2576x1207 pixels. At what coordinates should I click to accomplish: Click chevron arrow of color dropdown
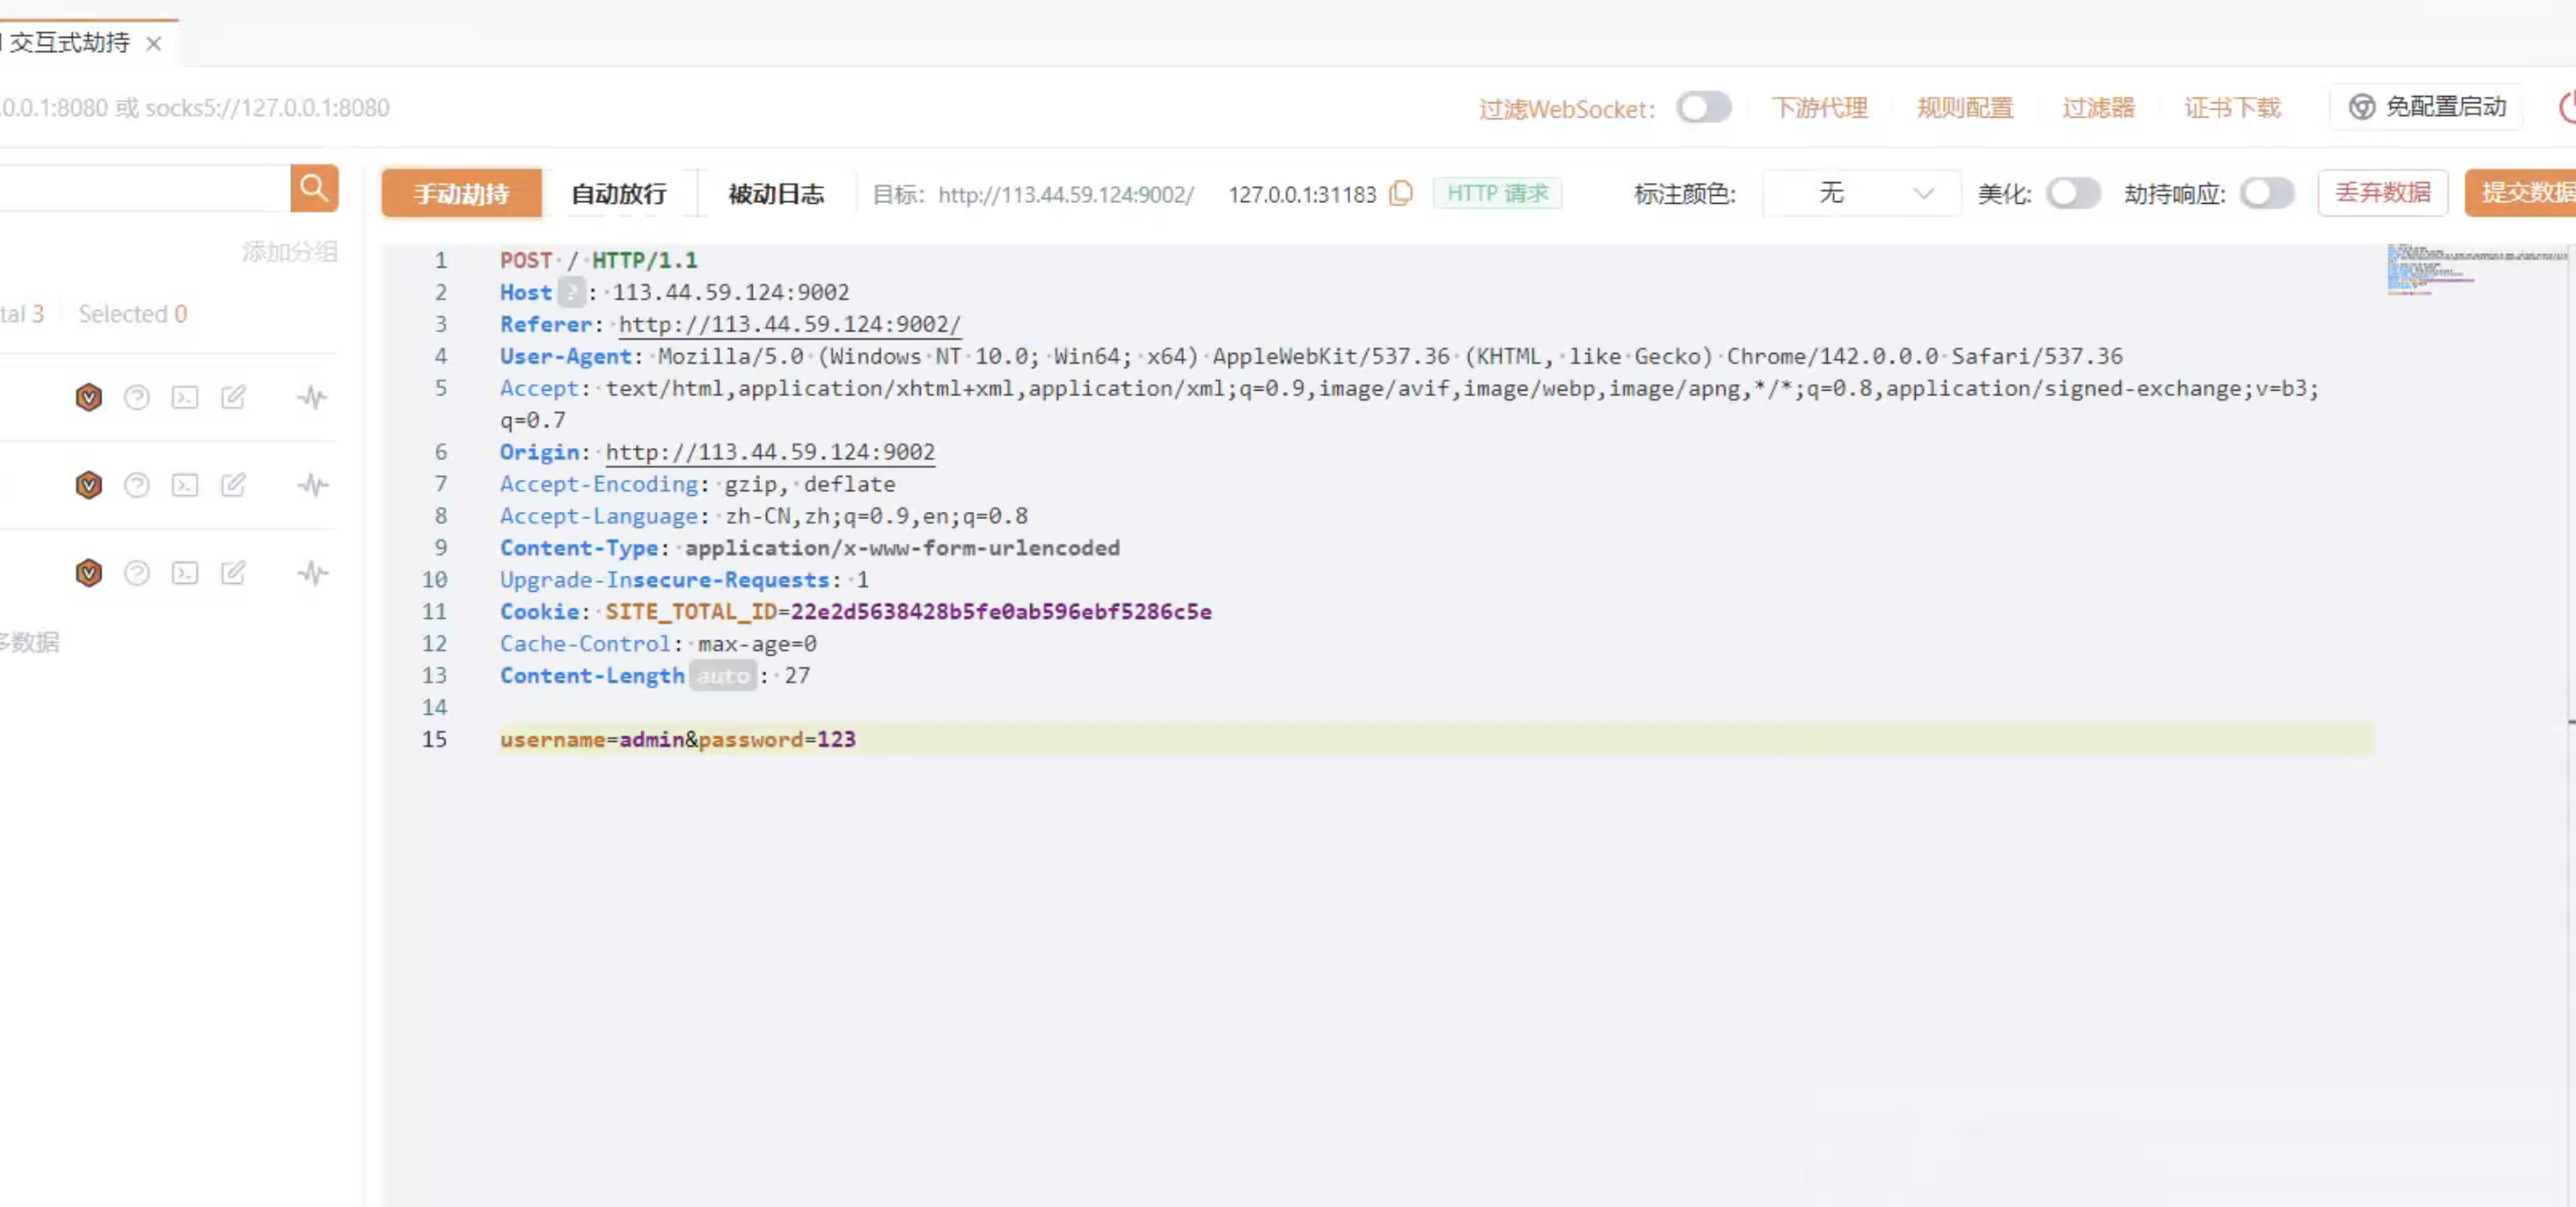click(x=1923, y=194)
